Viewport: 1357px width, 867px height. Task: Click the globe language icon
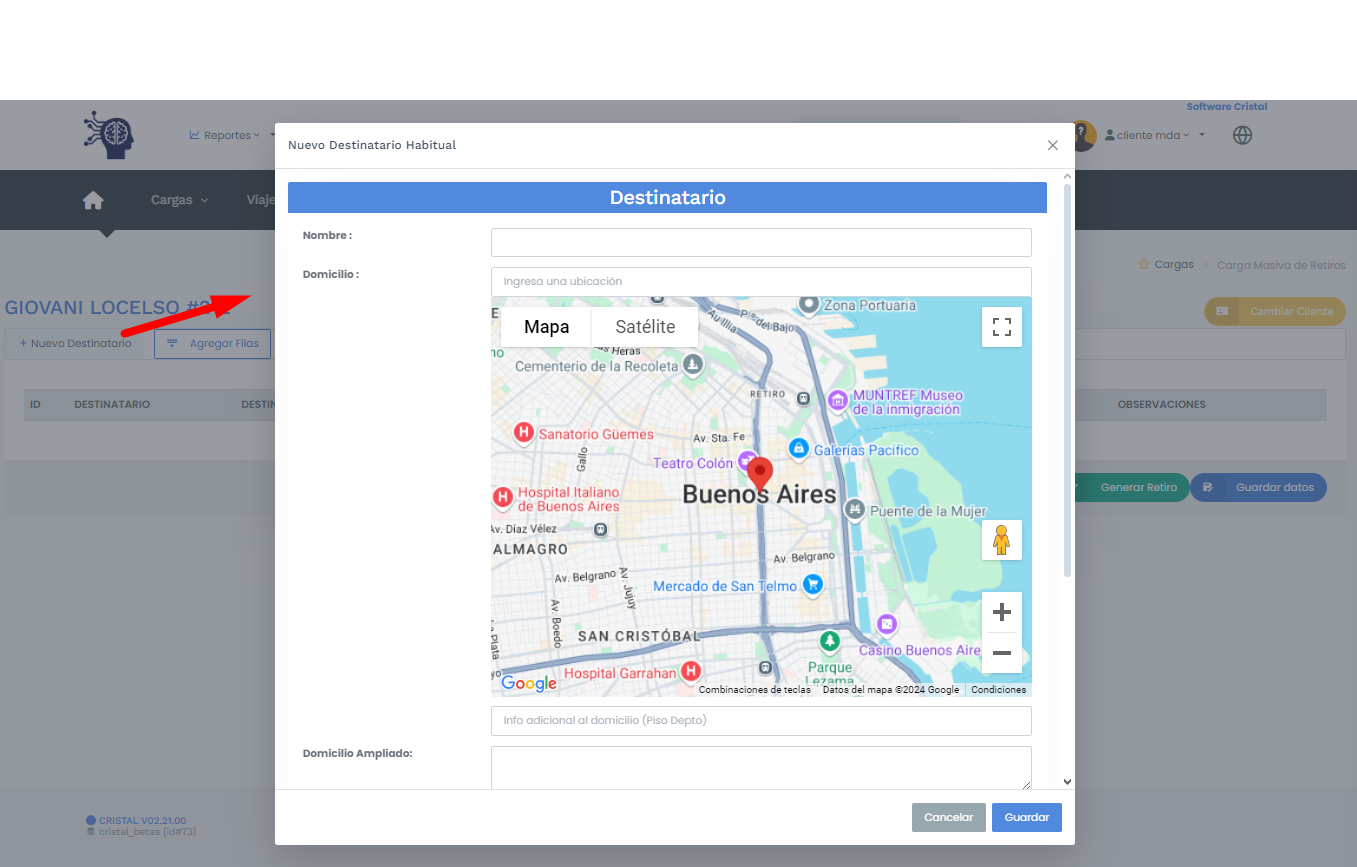click(x=1243, y=135)
